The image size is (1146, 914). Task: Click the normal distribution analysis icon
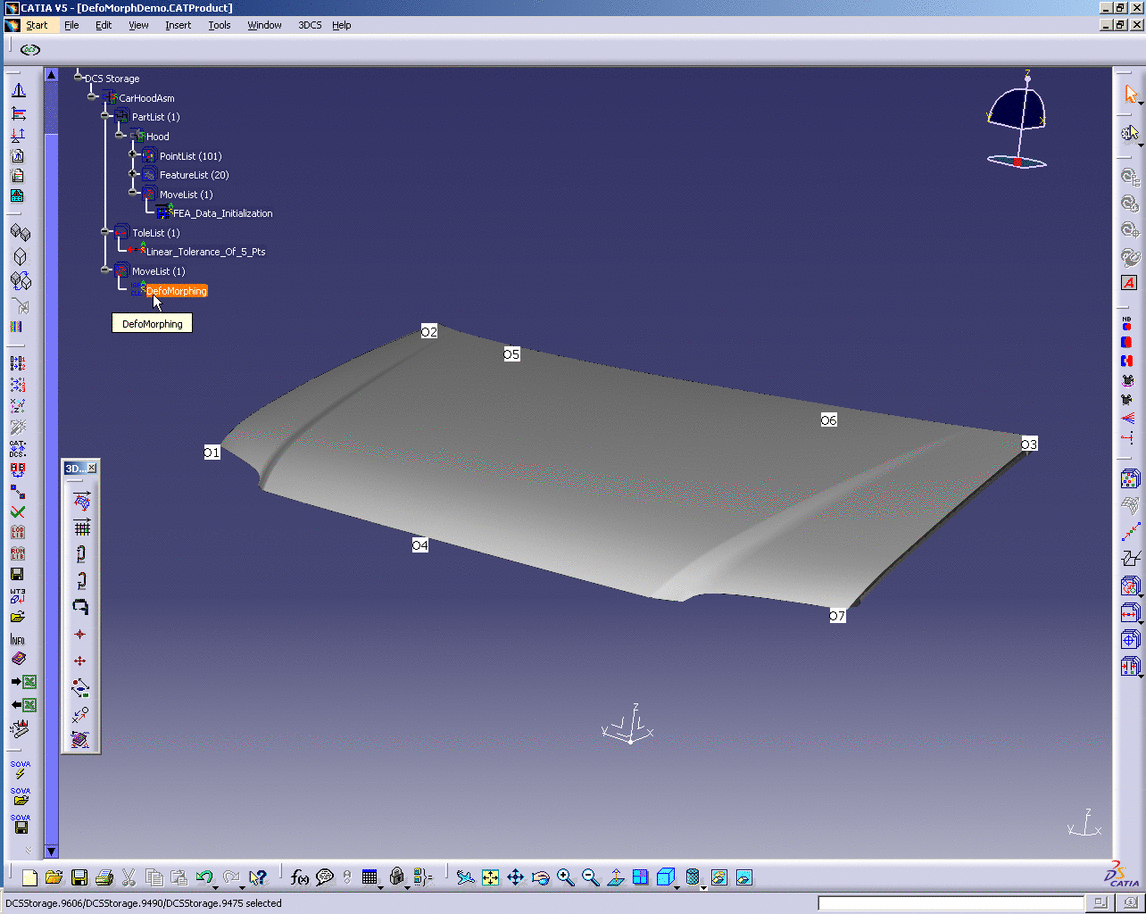click(x=18, y=91)
